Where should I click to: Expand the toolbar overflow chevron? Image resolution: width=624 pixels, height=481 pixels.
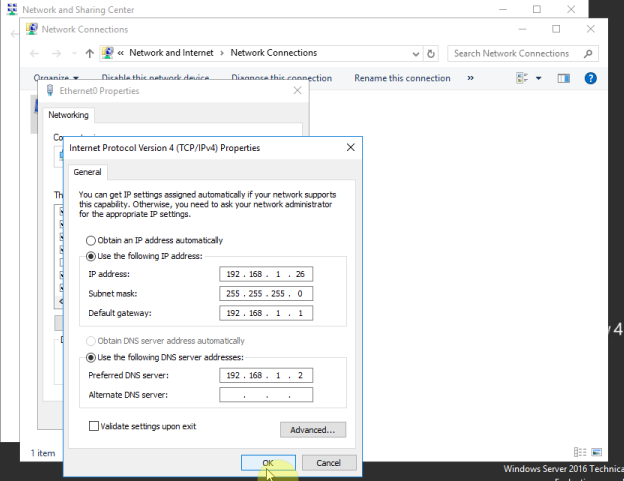(x=470, y=78)
